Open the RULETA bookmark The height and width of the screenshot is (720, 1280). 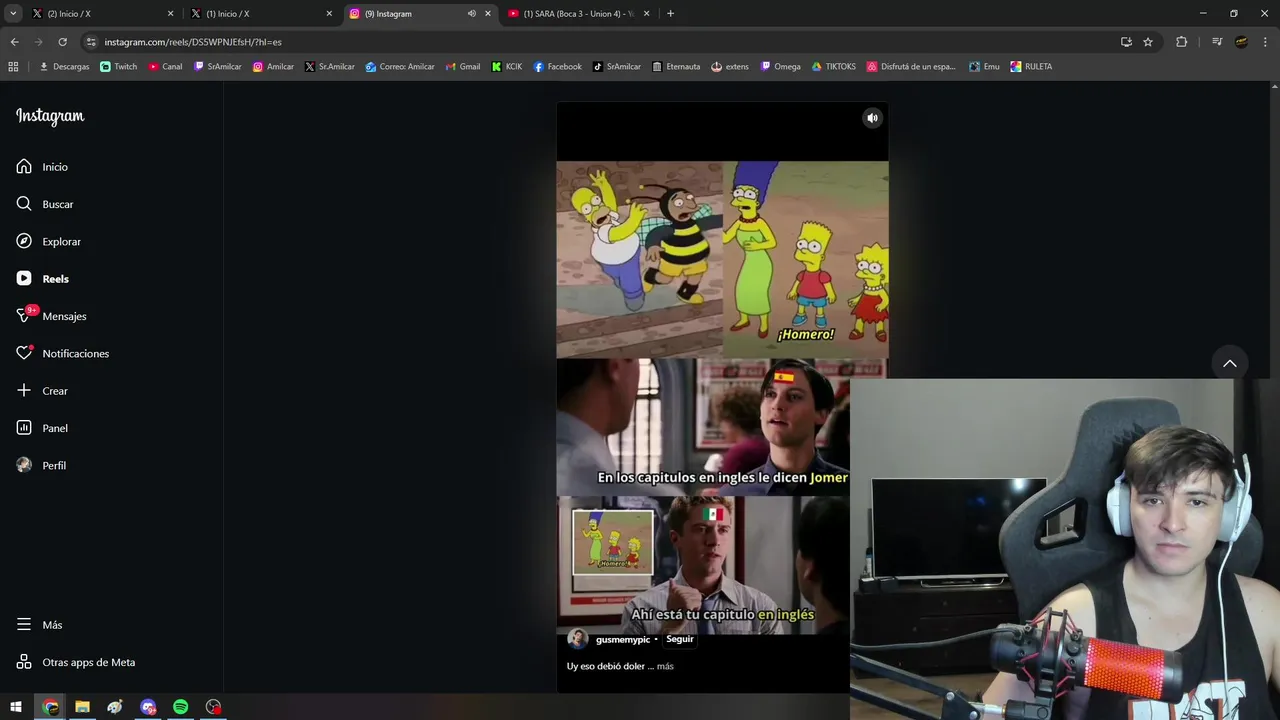[x=1031, y=67]
